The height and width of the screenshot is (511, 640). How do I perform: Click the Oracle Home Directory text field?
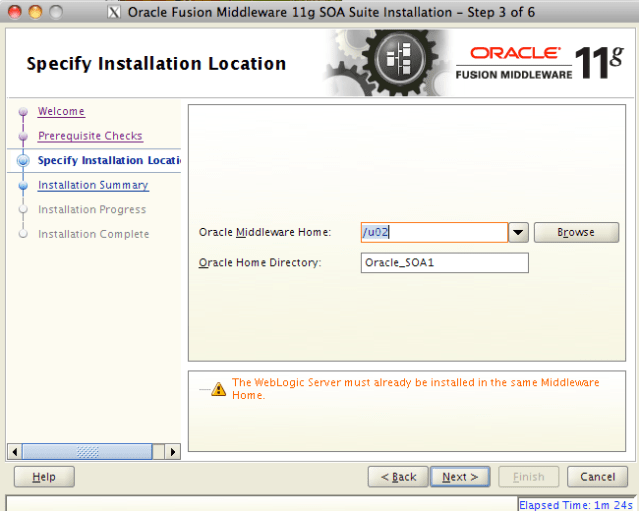coord(444,263)
